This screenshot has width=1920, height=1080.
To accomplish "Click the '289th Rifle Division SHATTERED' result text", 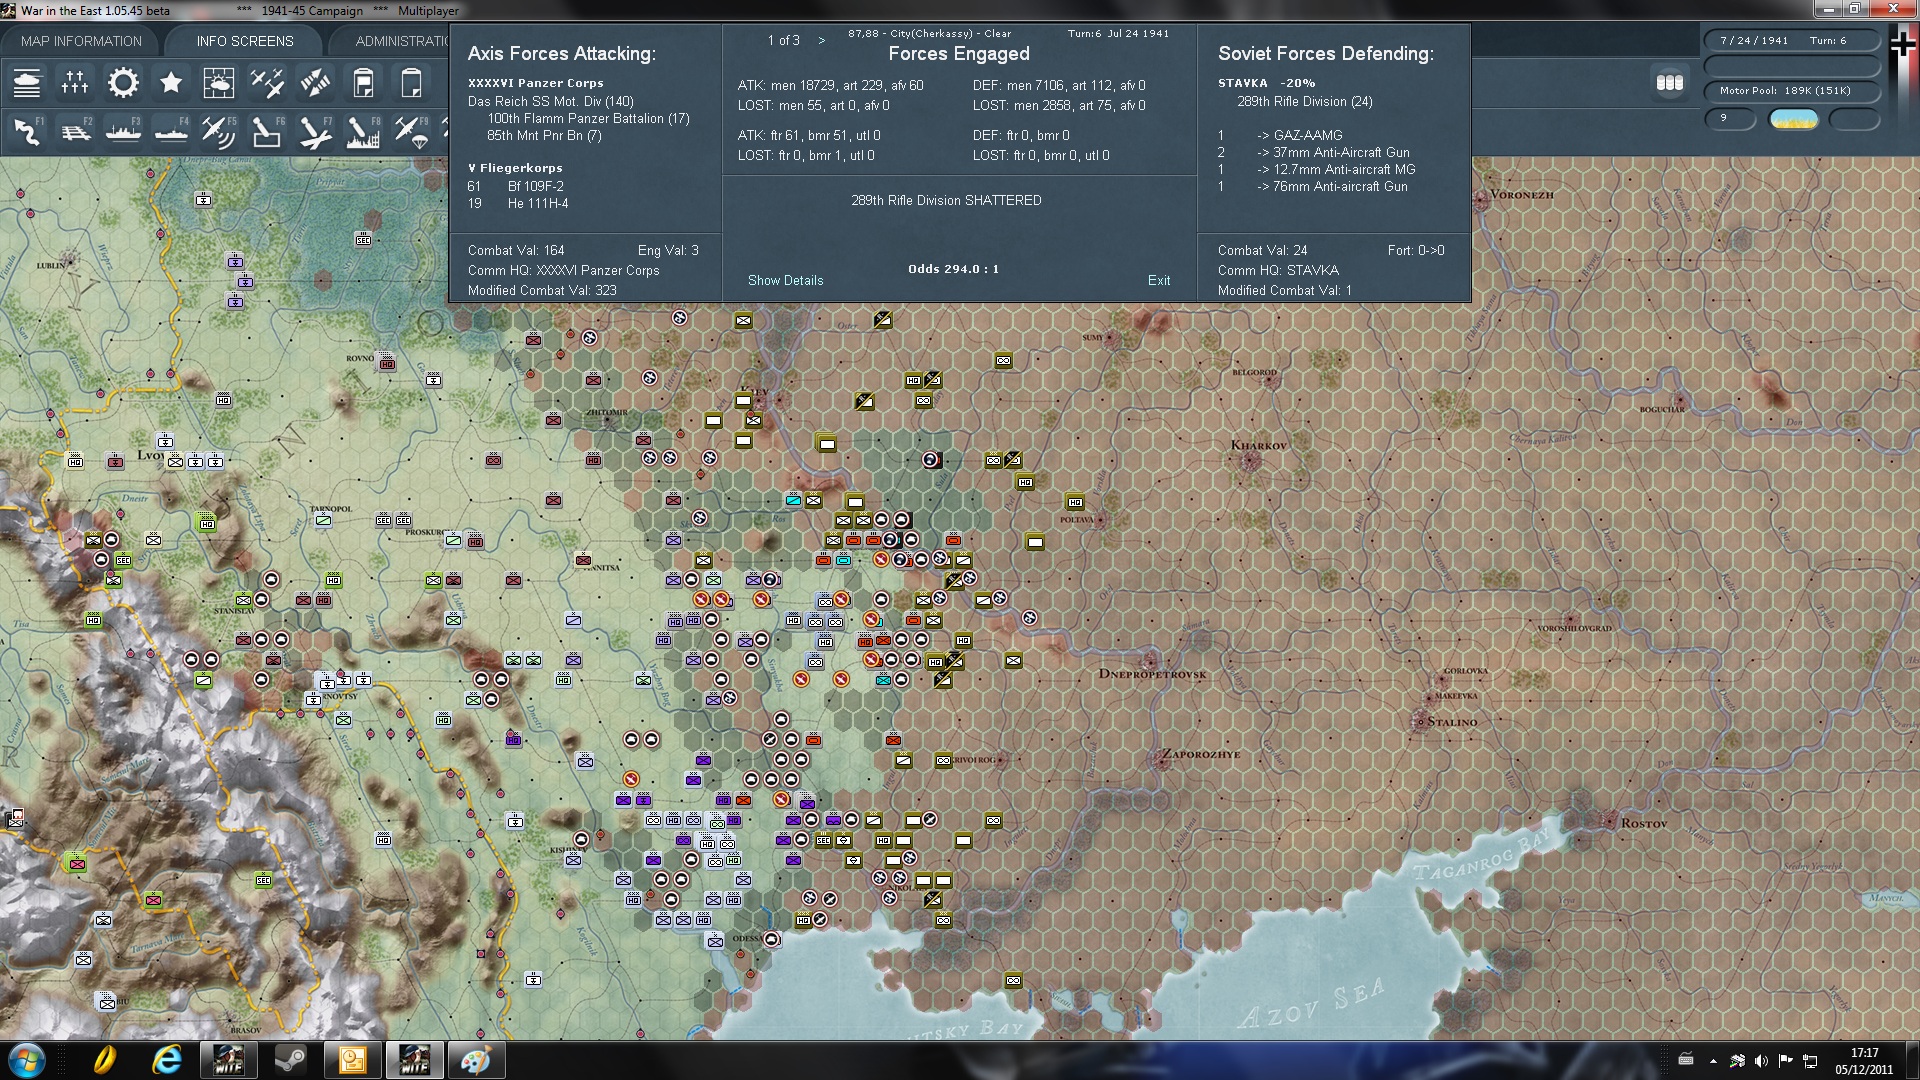I will tap(946, 200).
